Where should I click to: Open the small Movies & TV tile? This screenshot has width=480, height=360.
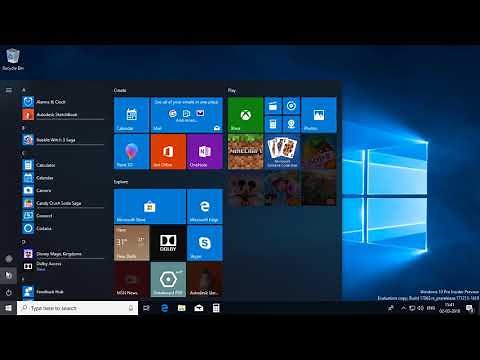coord(273,106)
